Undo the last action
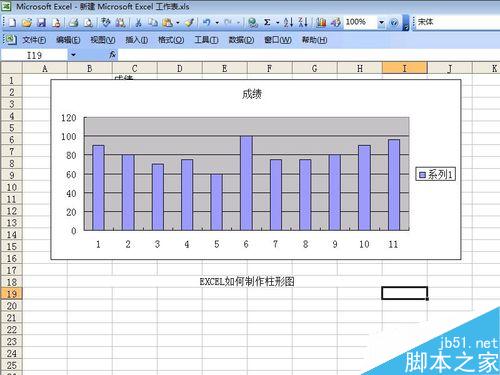This screenshot has height=375, width=500. 207,23
